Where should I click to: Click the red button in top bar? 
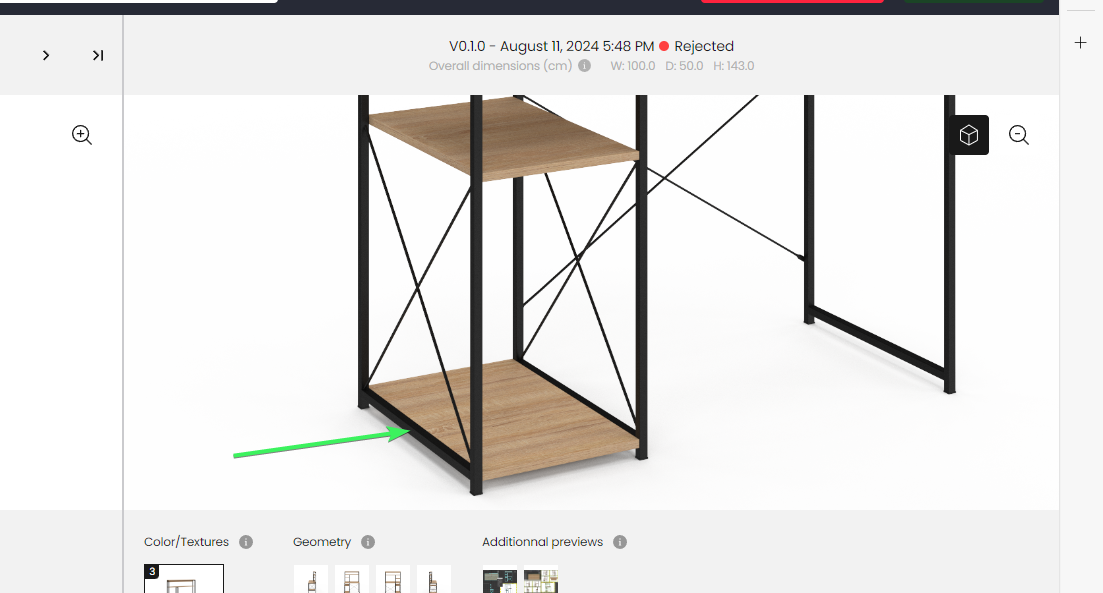pyautogui.click(x=792, y=1)
